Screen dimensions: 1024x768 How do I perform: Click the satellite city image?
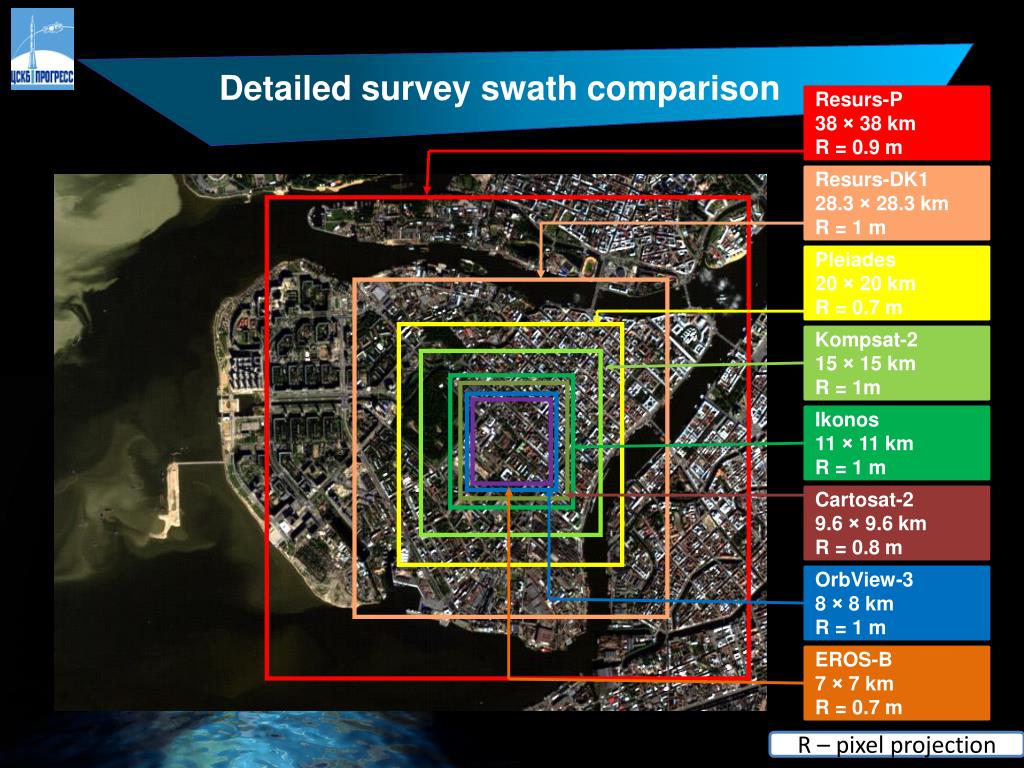point(410,442)
